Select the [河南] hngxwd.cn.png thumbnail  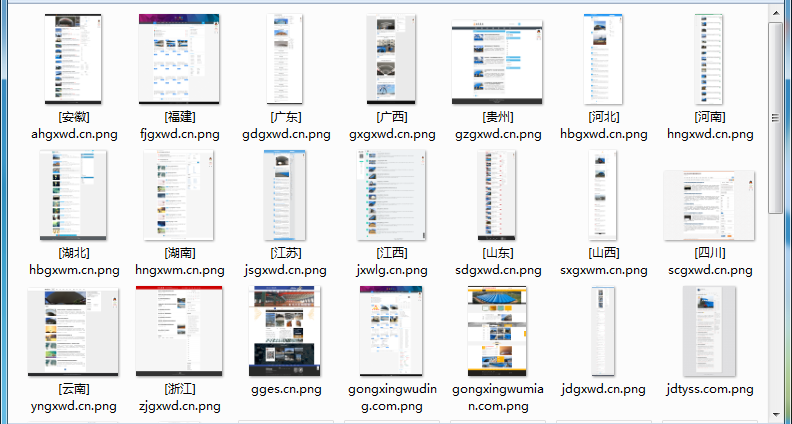click(709, 58)
